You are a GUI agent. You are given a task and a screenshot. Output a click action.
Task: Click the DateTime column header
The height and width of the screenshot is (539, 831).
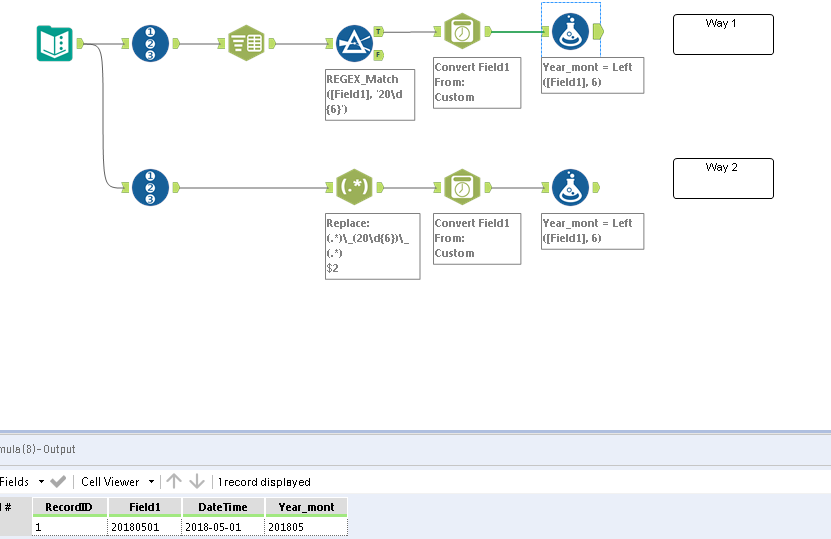[x=223, y=507]
